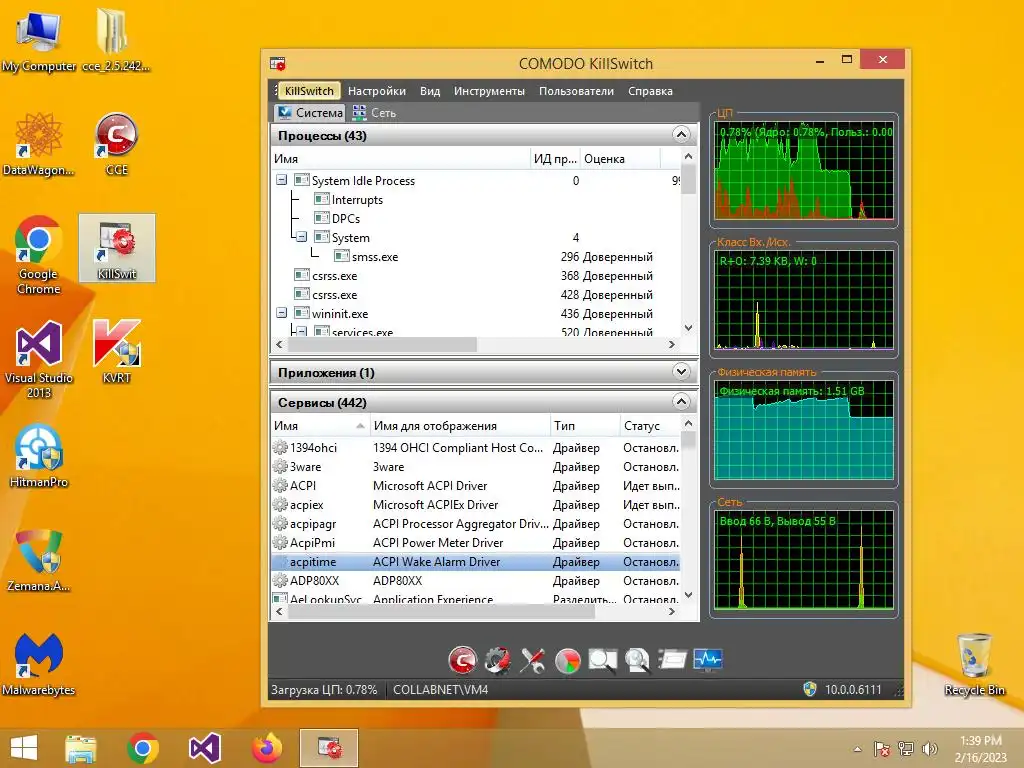Click the volume speaker tray icon
The height and width of the screenshot is (768, 1024).
(x=929, y=748)
